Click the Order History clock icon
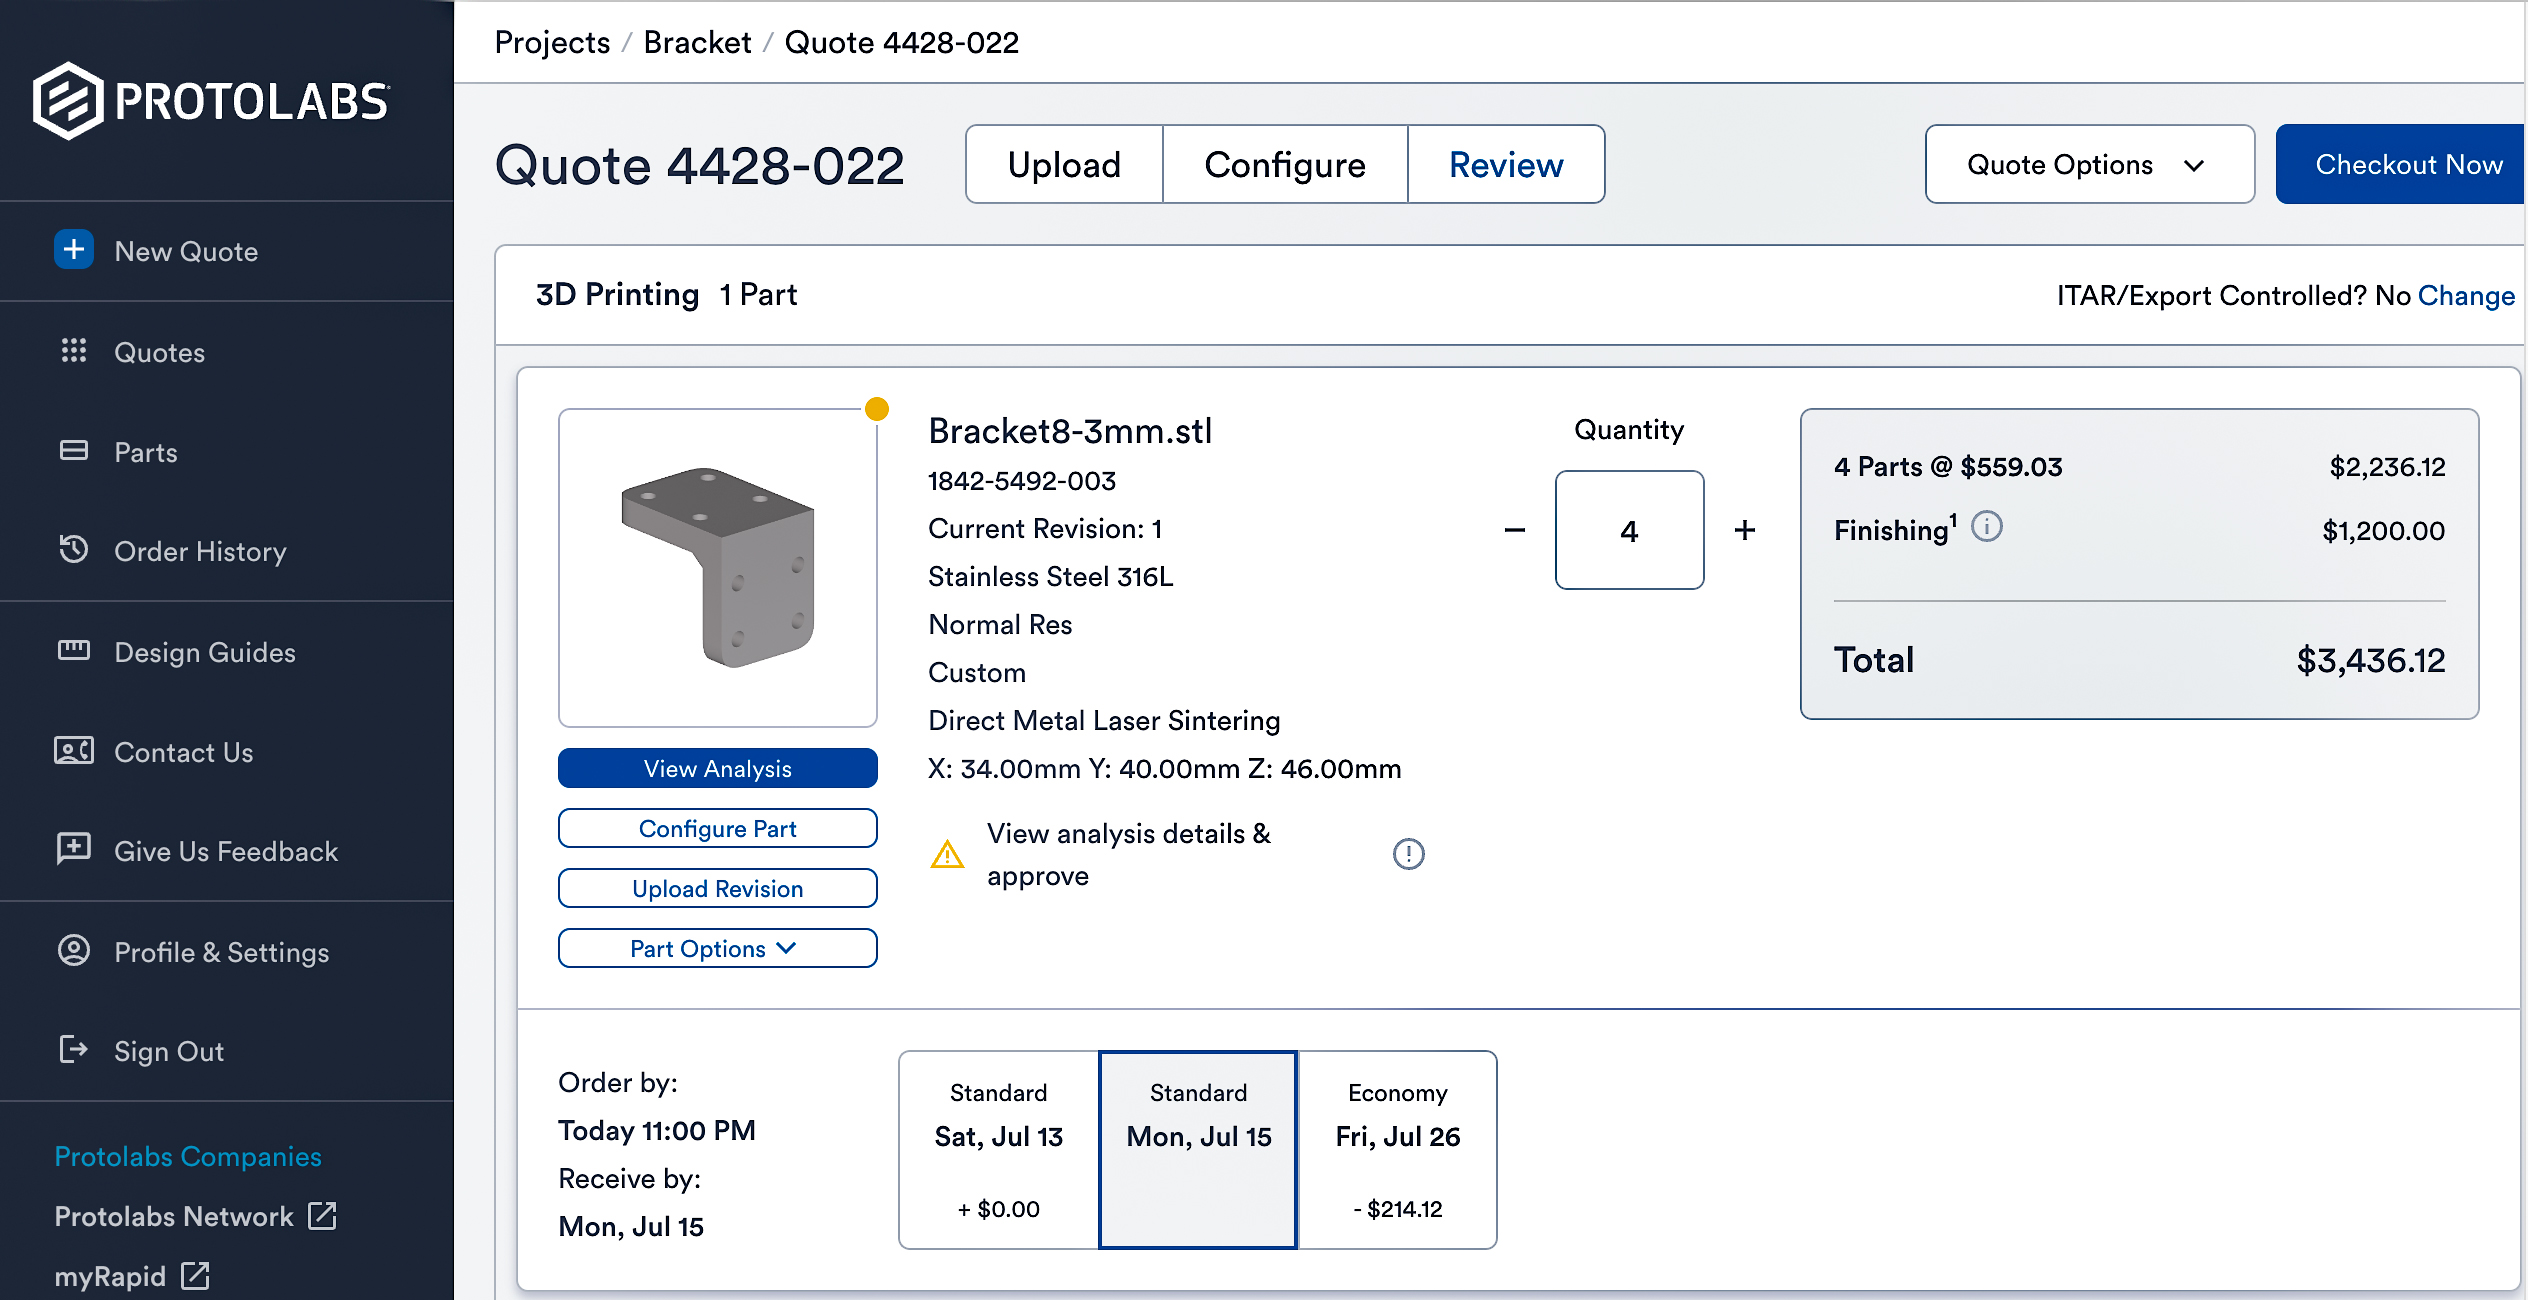 (74, 550)
